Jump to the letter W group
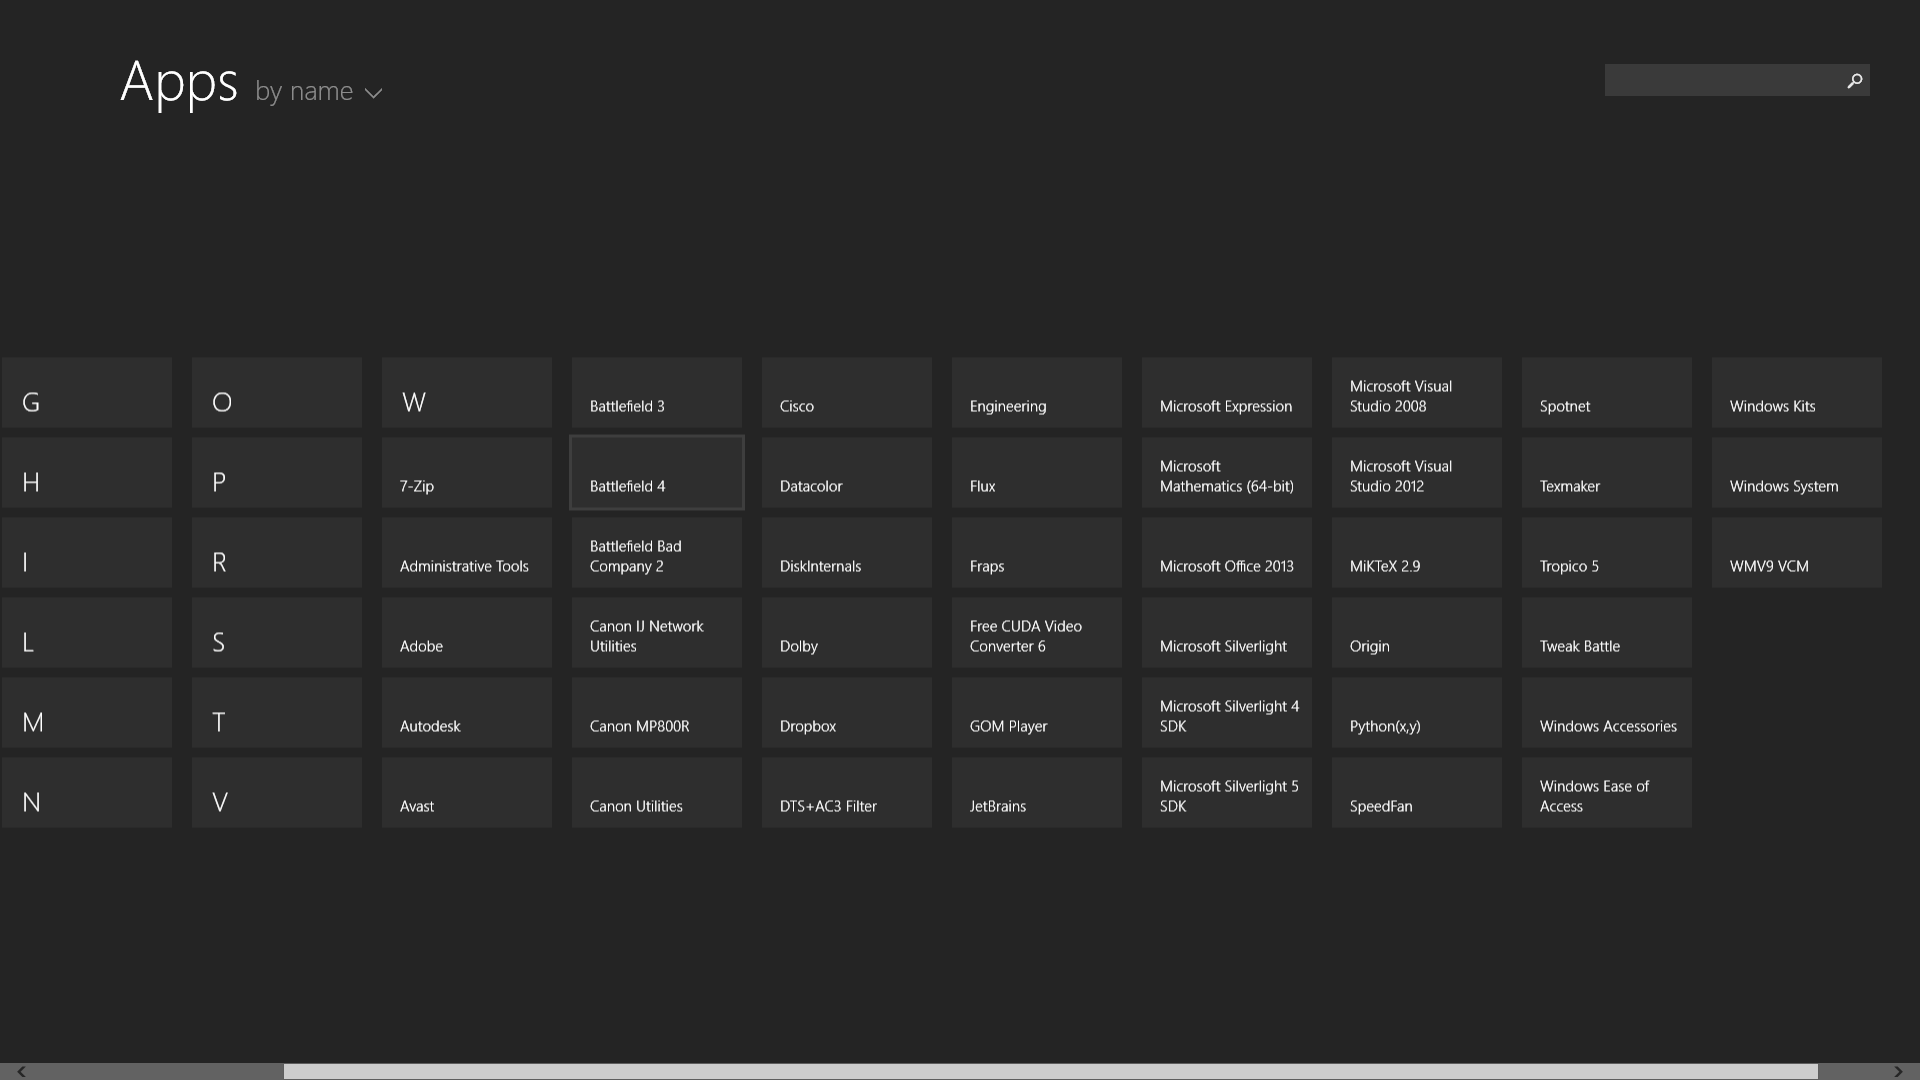1920x1080 pixels. [467, 393]
